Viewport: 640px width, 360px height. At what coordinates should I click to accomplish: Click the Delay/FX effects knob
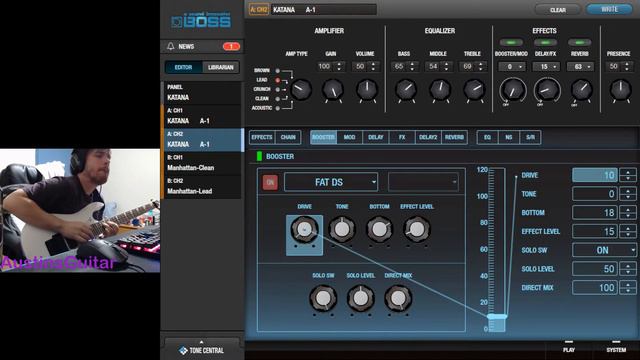[547, 90]
